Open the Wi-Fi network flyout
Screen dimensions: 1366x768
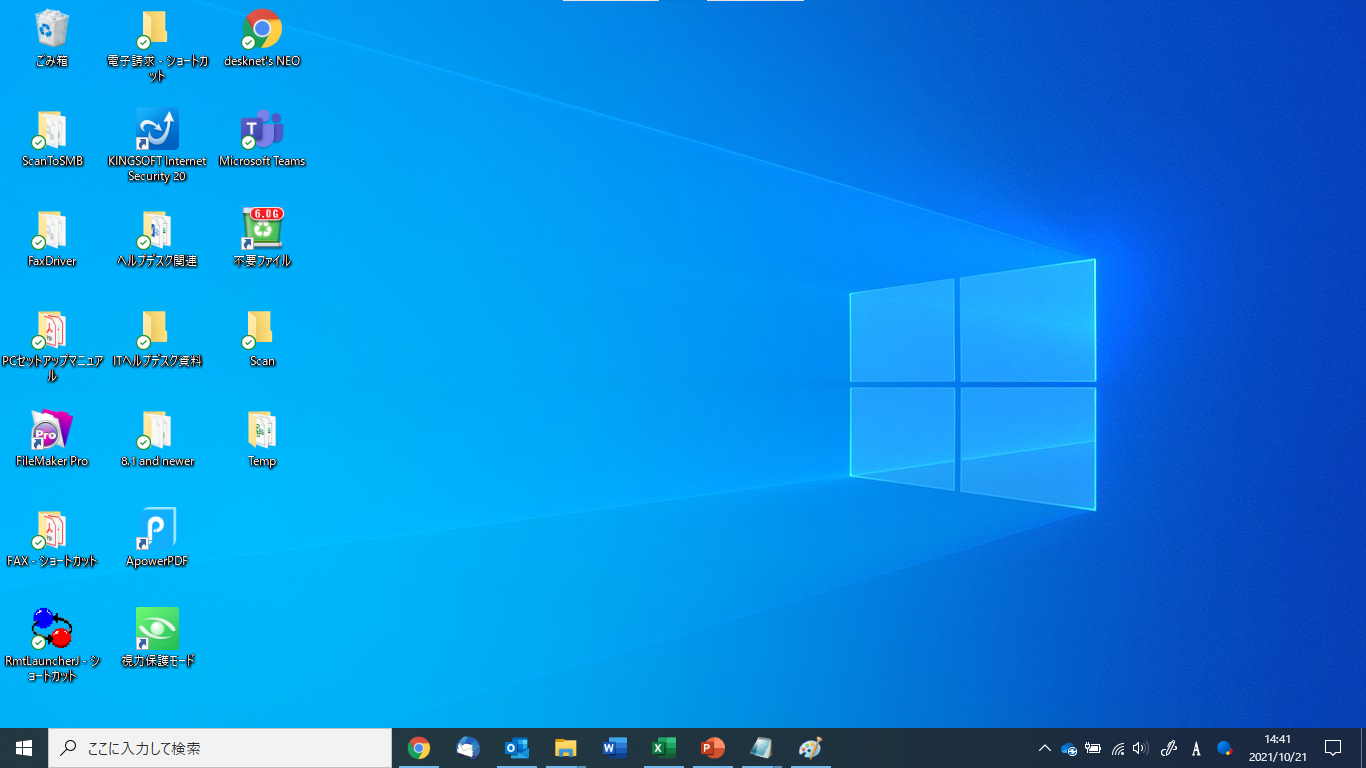coord(1117,748)
